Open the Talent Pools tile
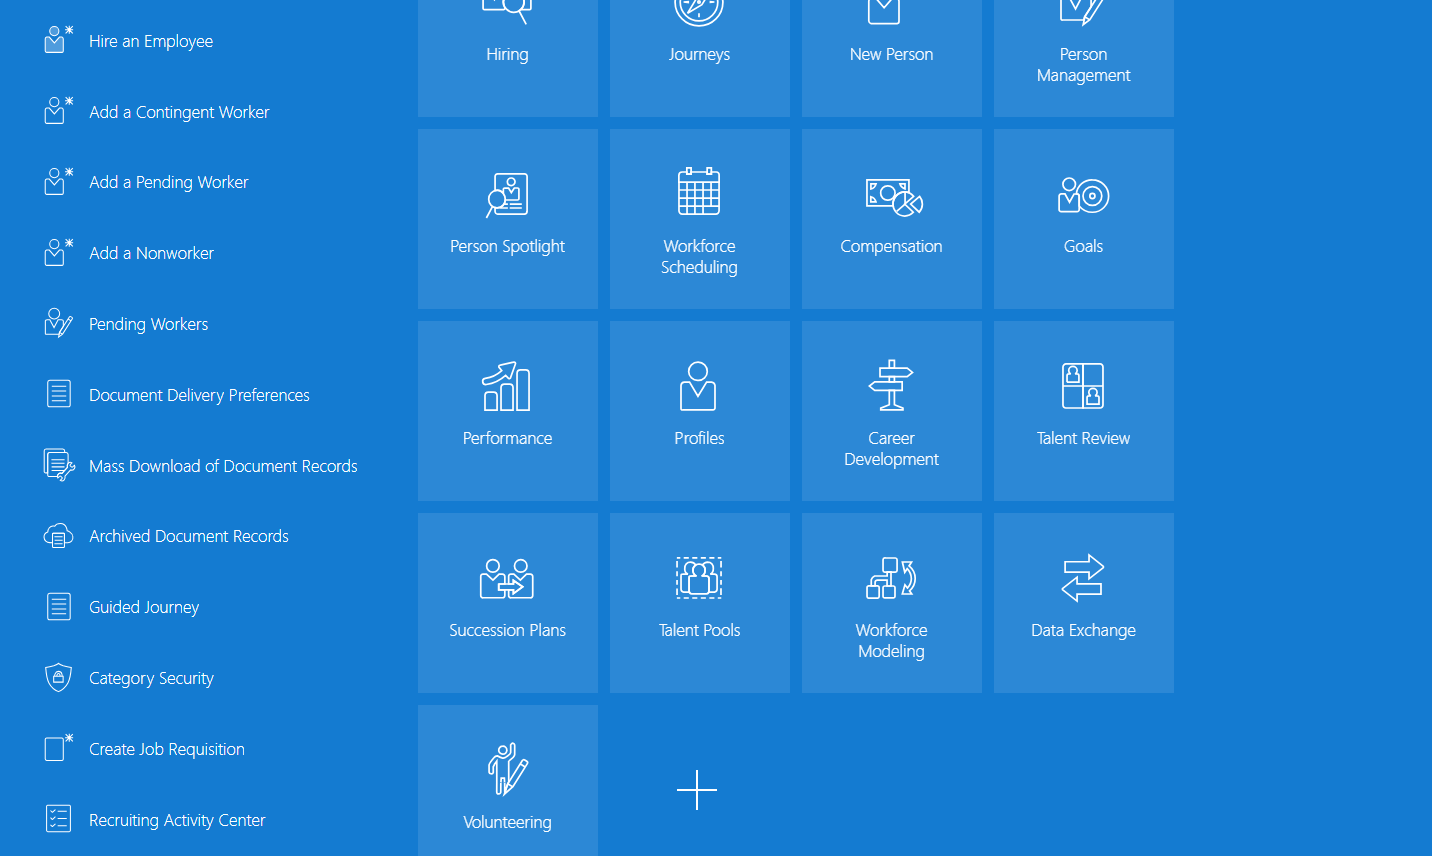 click(x=700, y=603)
